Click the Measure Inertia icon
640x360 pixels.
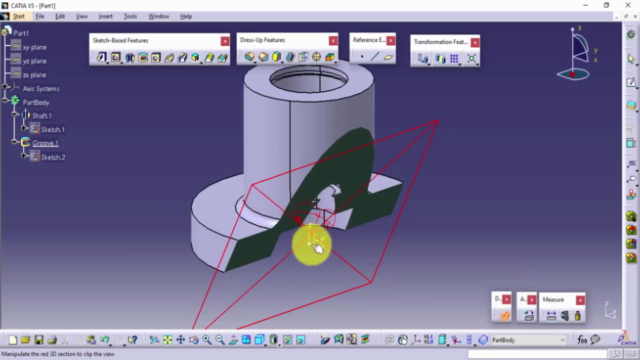point(578,316)
